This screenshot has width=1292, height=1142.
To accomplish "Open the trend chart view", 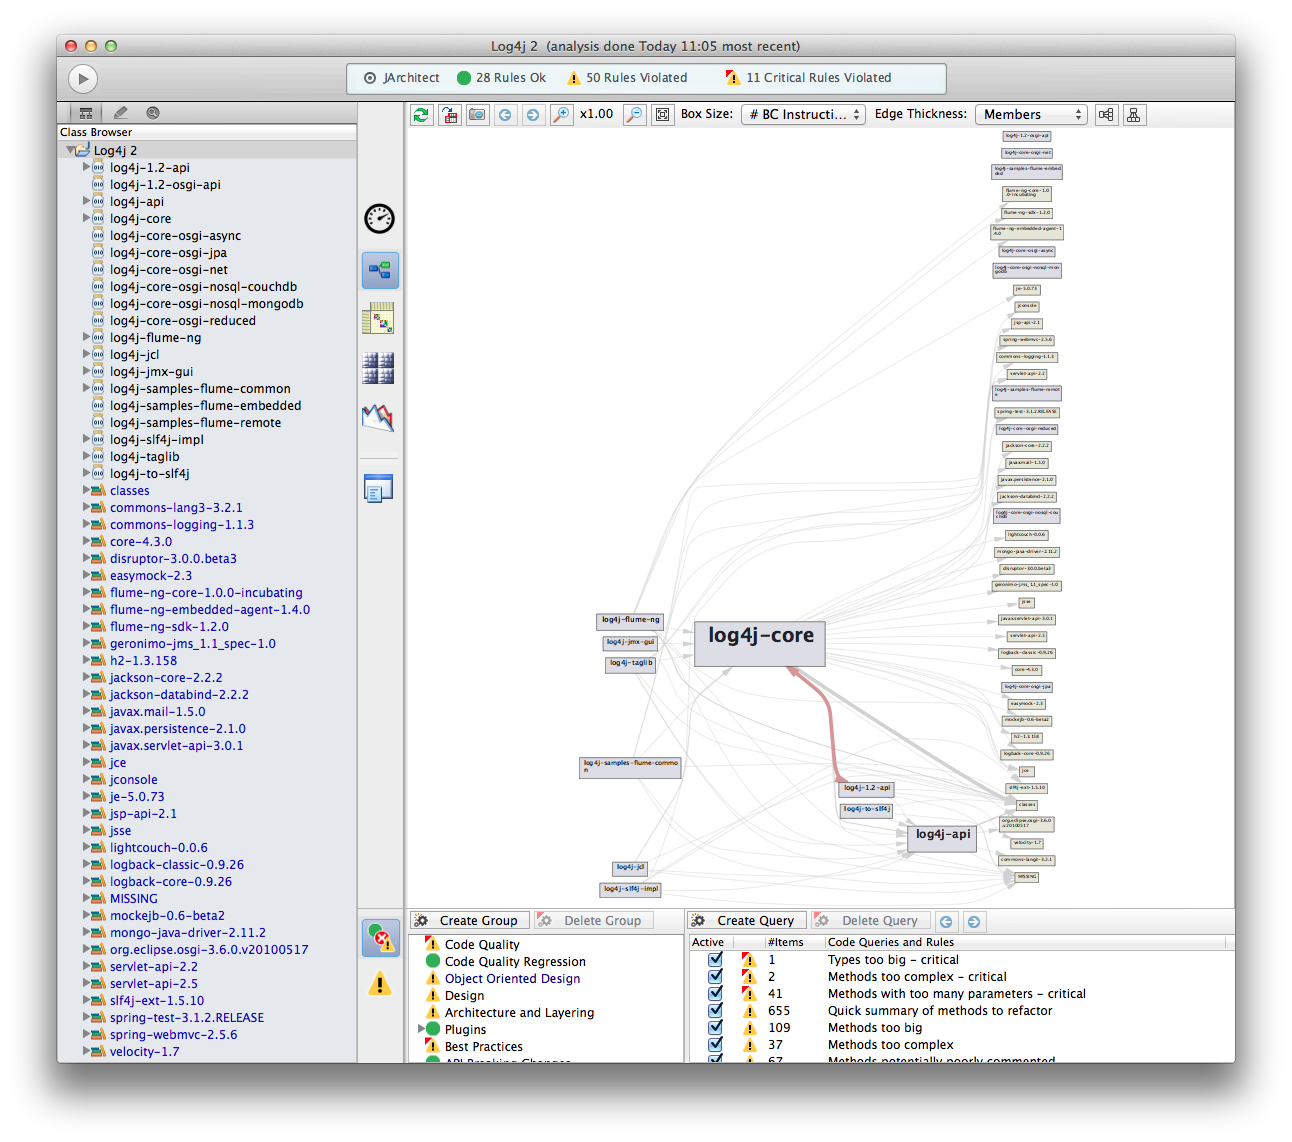I will (378, 418).
